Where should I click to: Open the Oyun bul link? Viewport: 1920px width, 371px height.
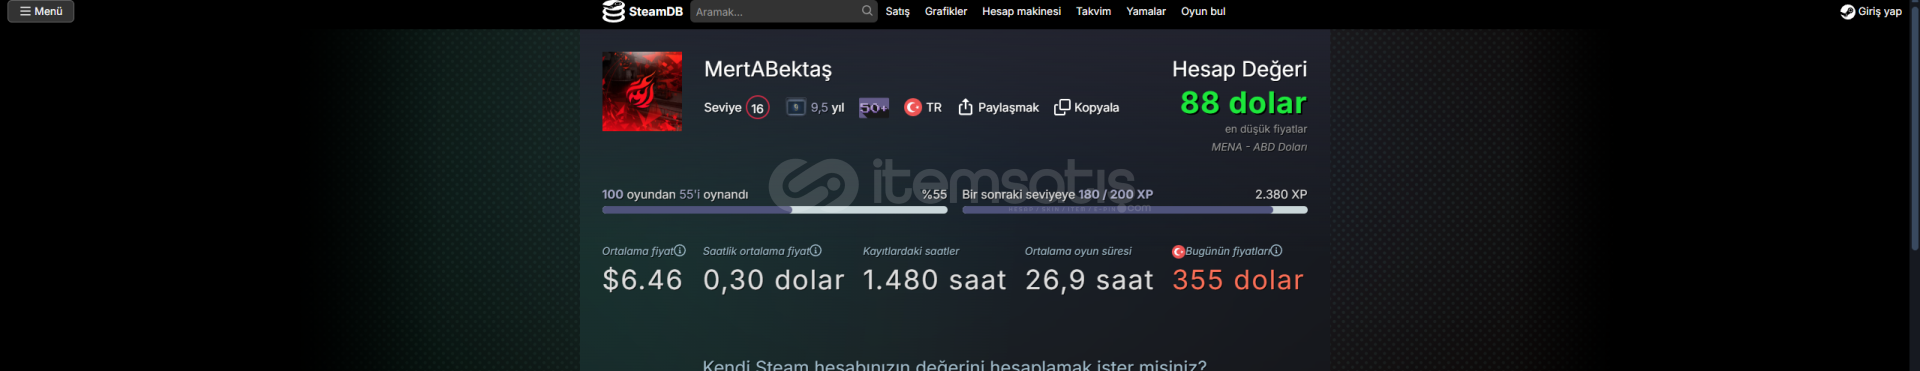[x=1203, y=11]
